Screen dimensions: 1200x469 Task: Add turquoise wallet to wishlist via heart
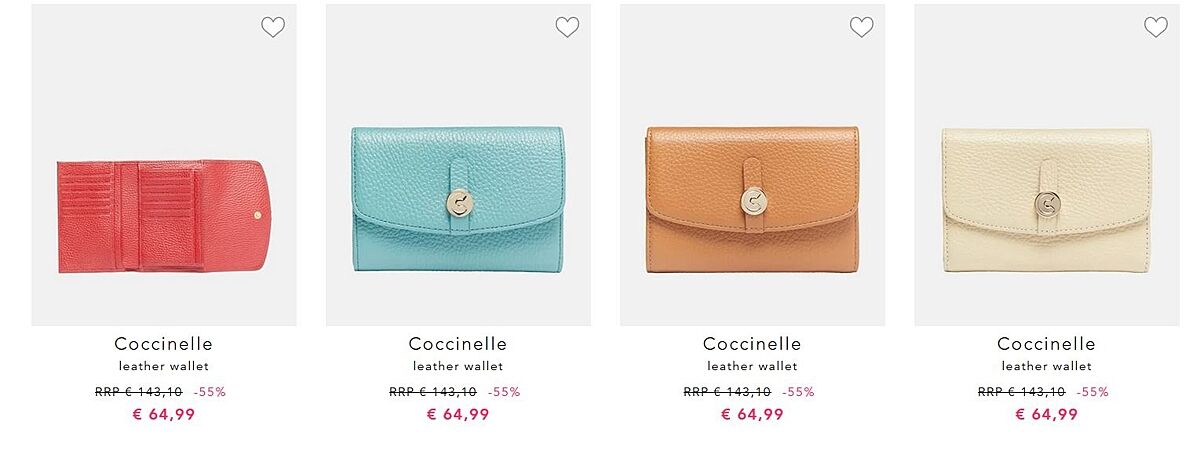567,27
